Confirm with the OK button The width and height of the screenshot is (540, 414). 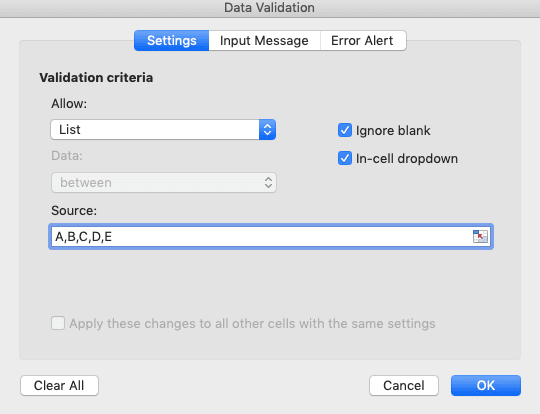pos(486,385)
